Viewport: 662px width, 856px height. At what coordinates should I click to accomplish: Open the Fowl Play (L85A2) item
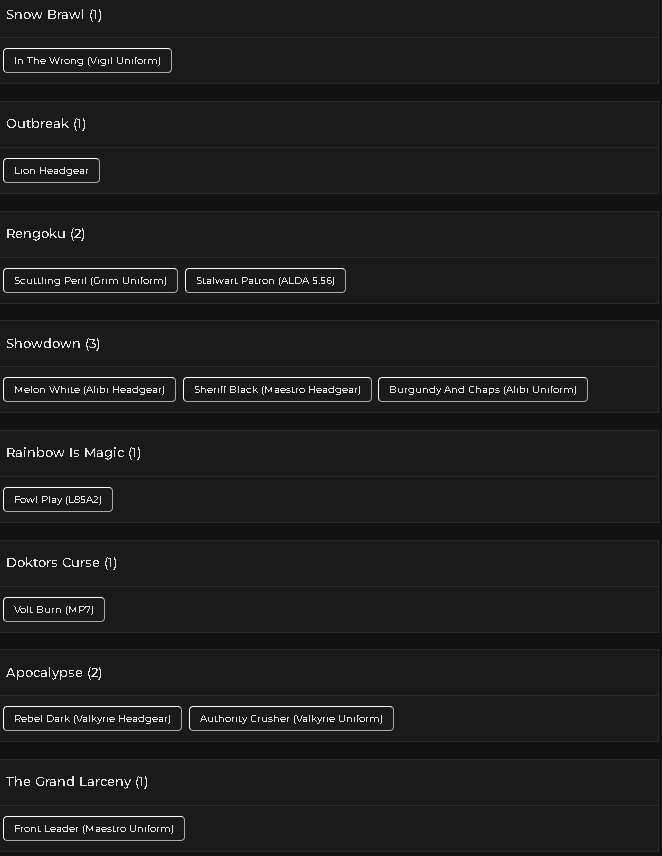(x=58, y=500)
